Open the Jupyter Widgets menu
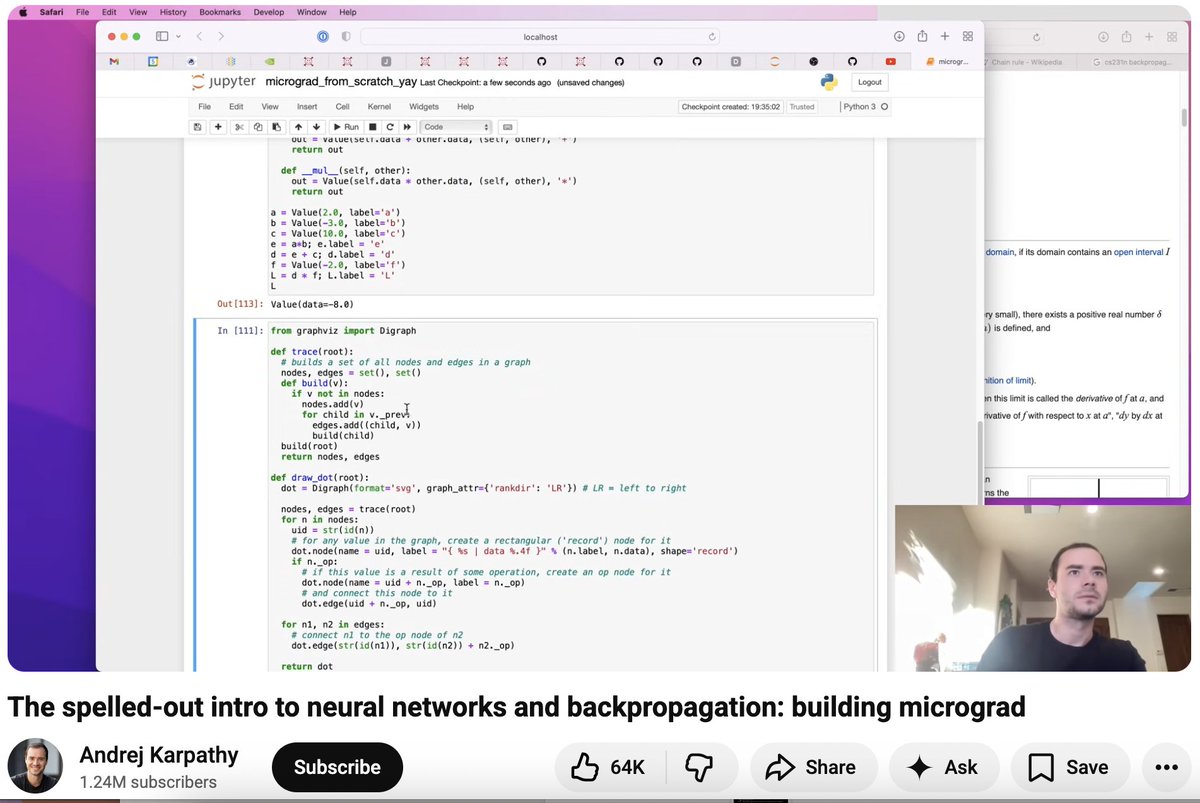The image size is (1200, 803). pyautogui.click(x=424, y=106)
